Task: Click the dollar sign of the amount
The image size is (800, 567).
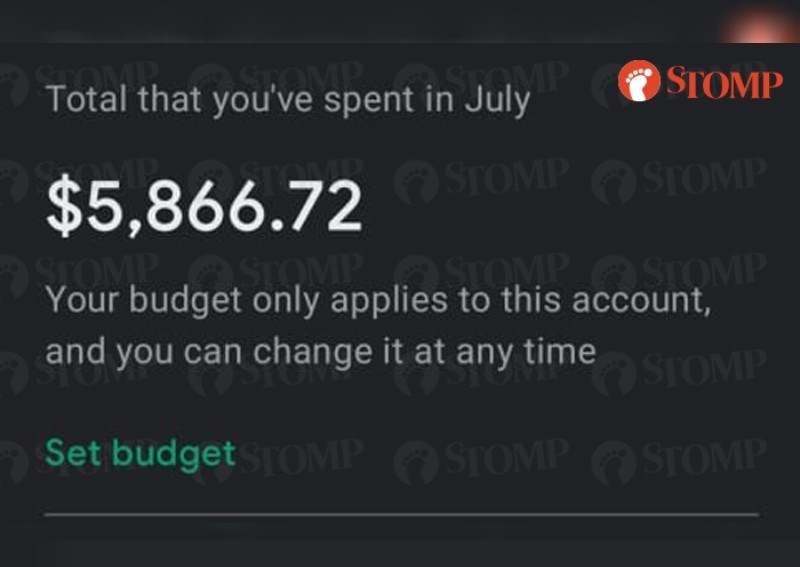Action: click(64, 206)
